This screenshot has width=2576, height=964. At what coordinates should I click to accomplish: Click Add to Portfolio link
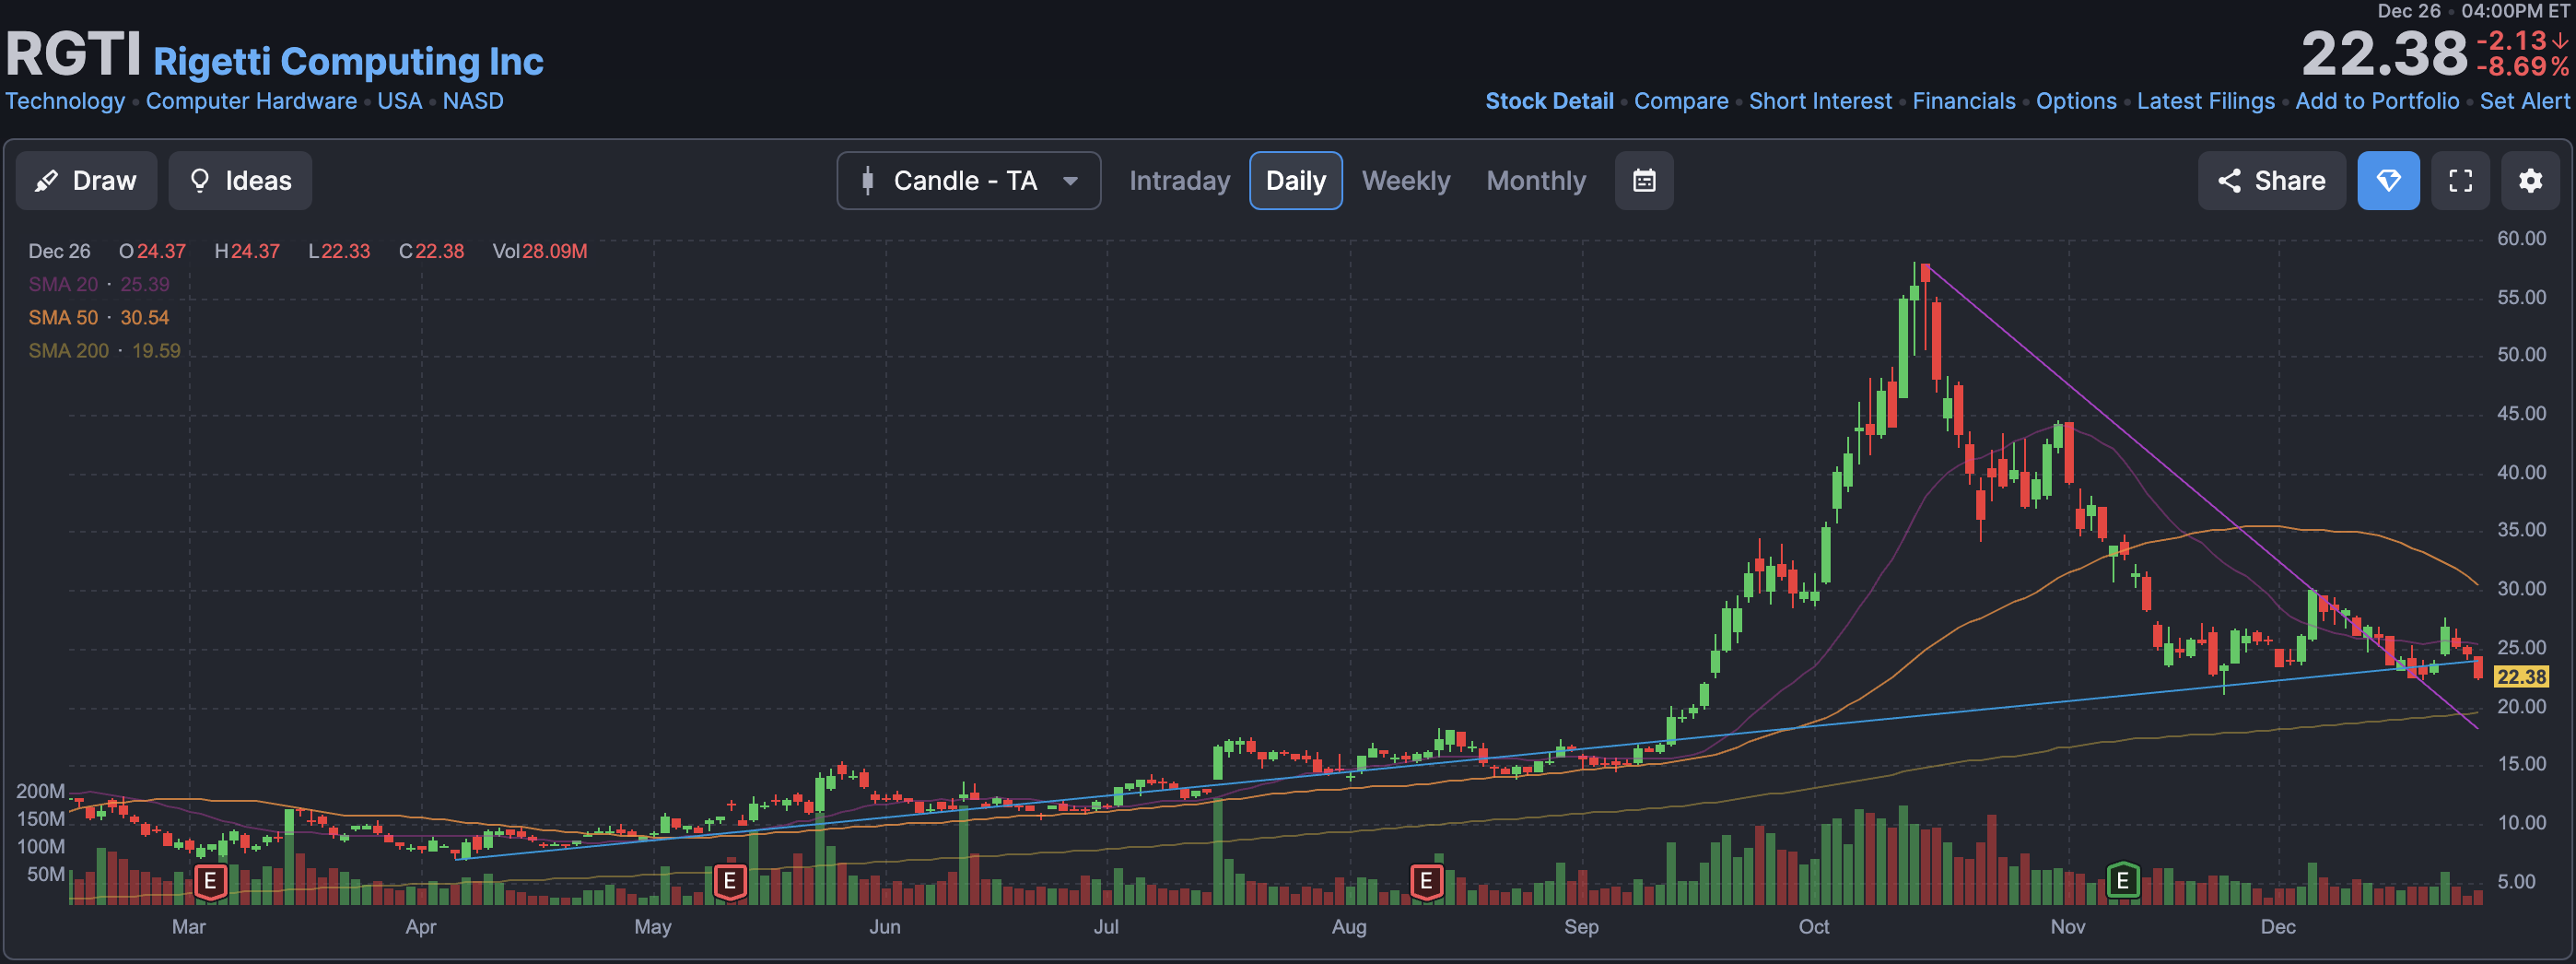tap(2377, 101)
